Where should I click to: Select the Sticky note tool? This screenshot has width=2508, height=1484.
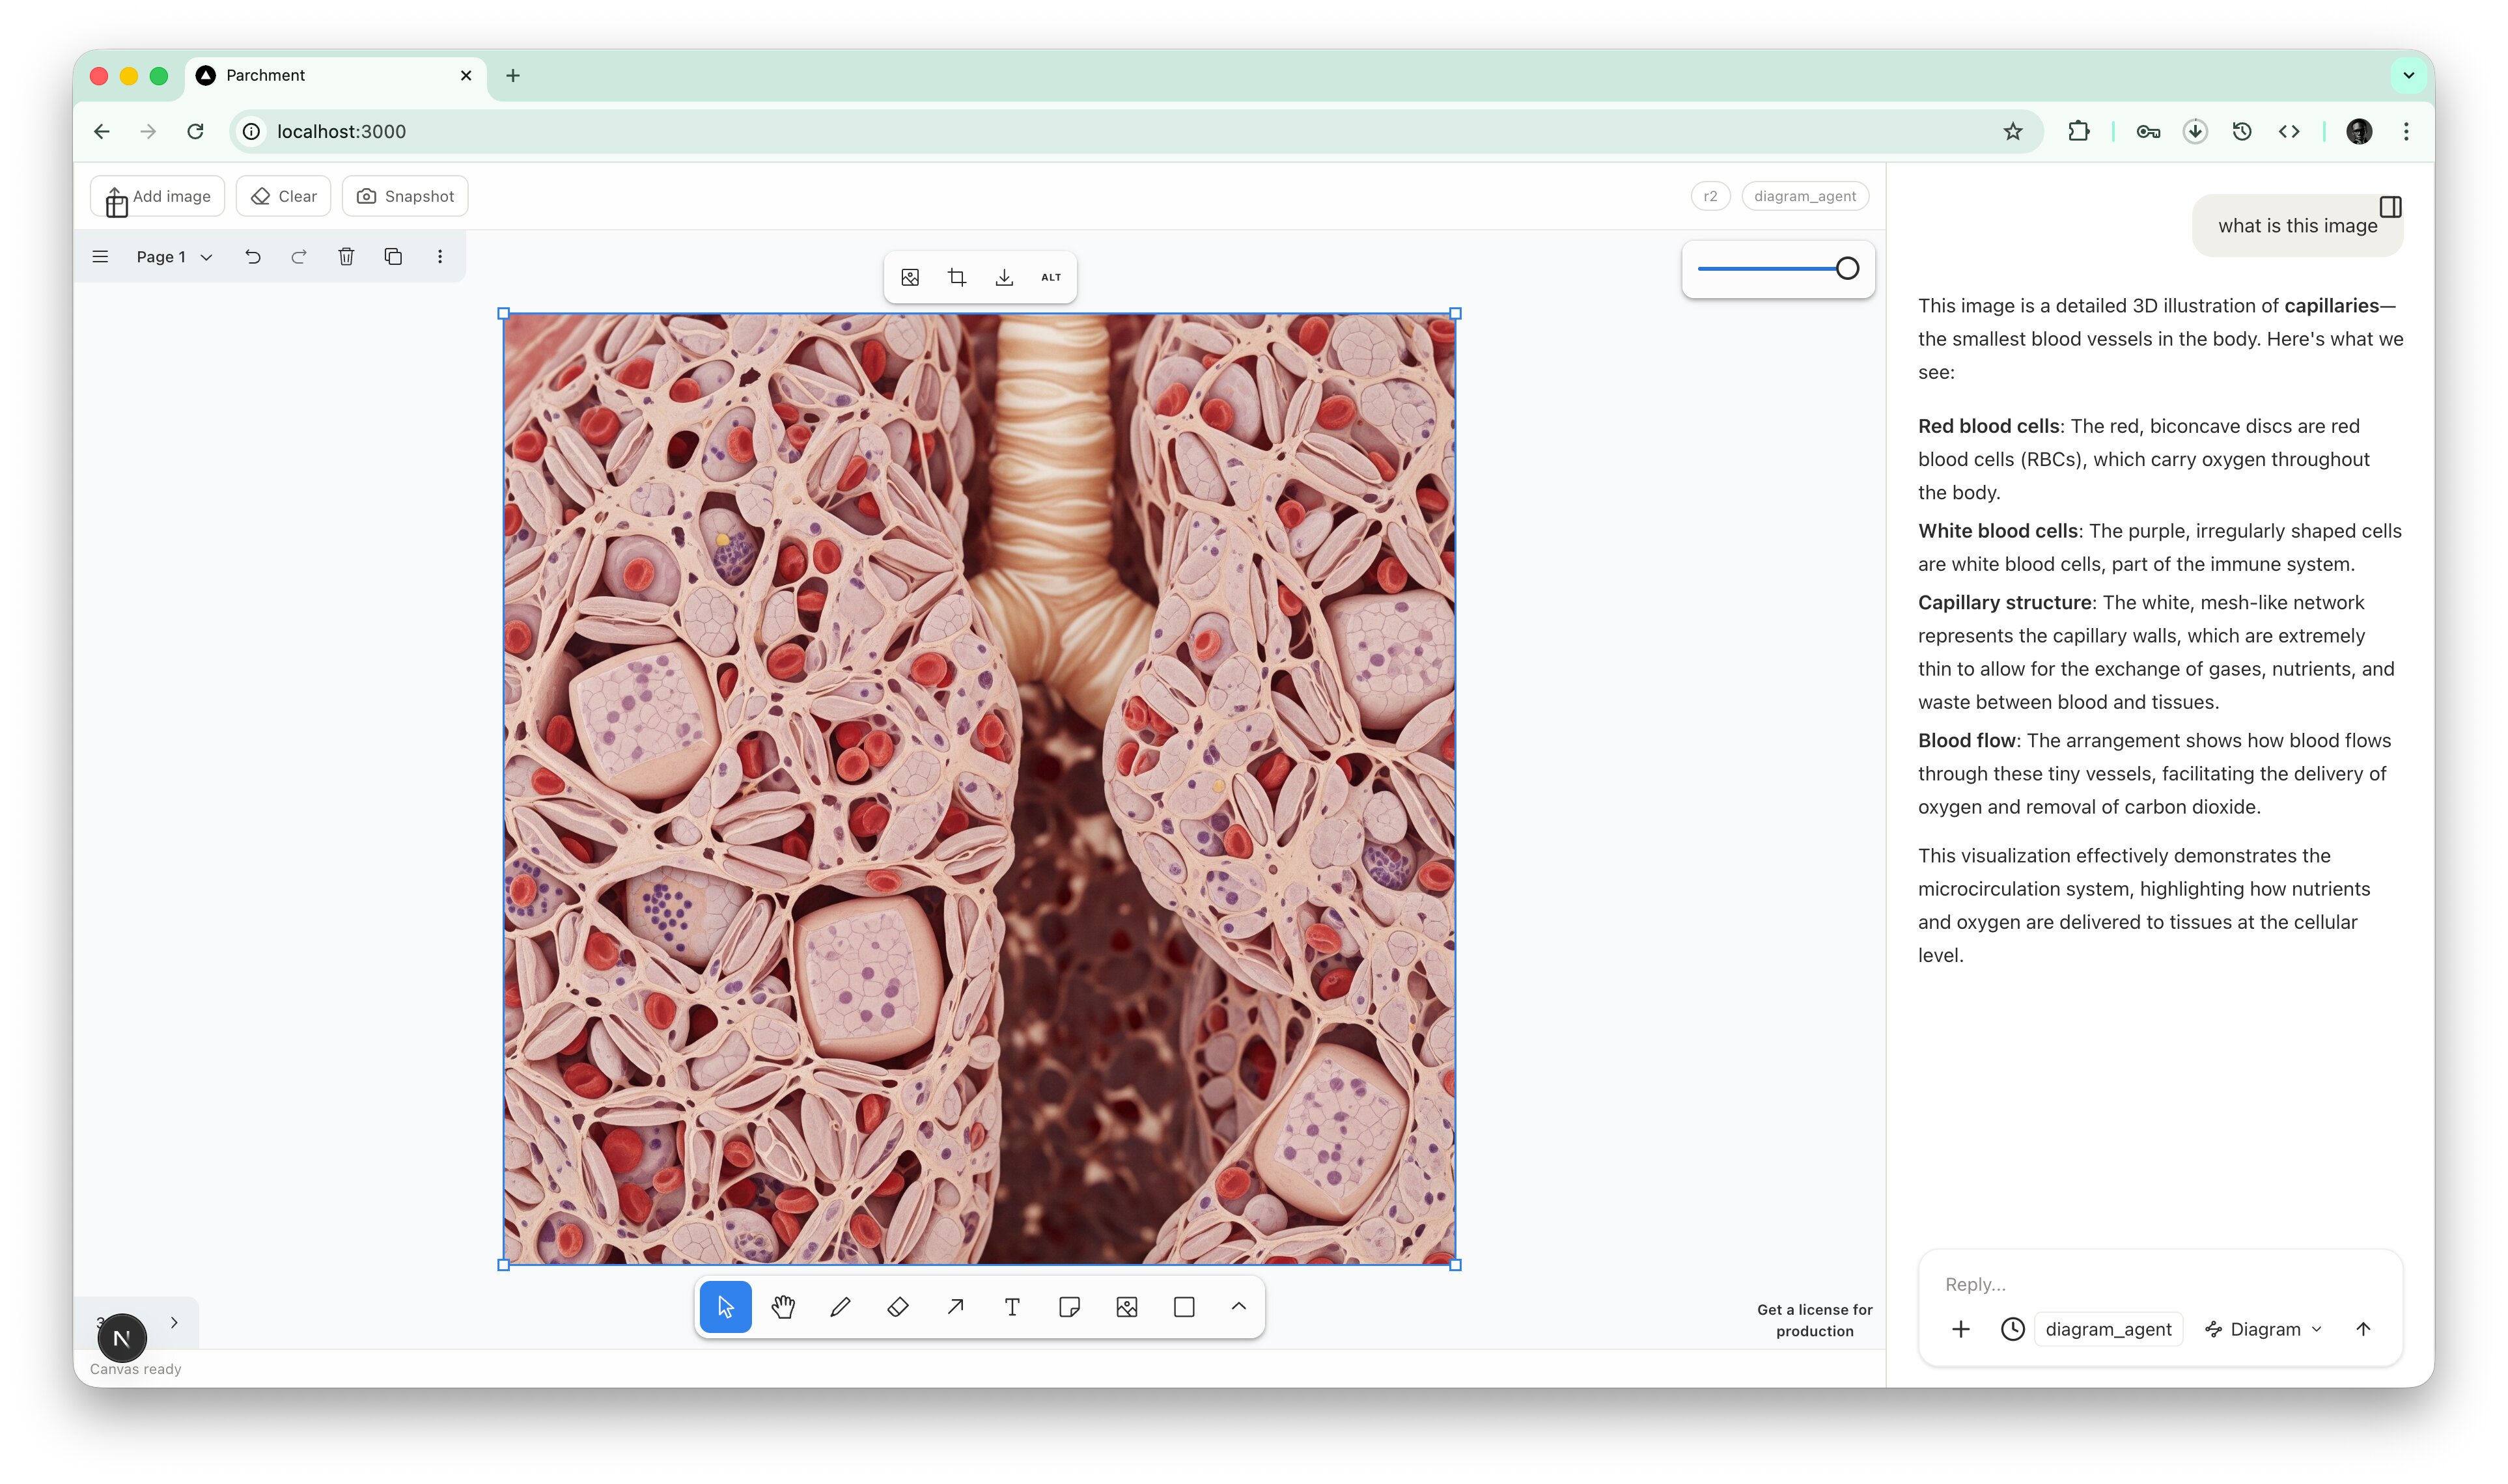coord(1069,1306)
